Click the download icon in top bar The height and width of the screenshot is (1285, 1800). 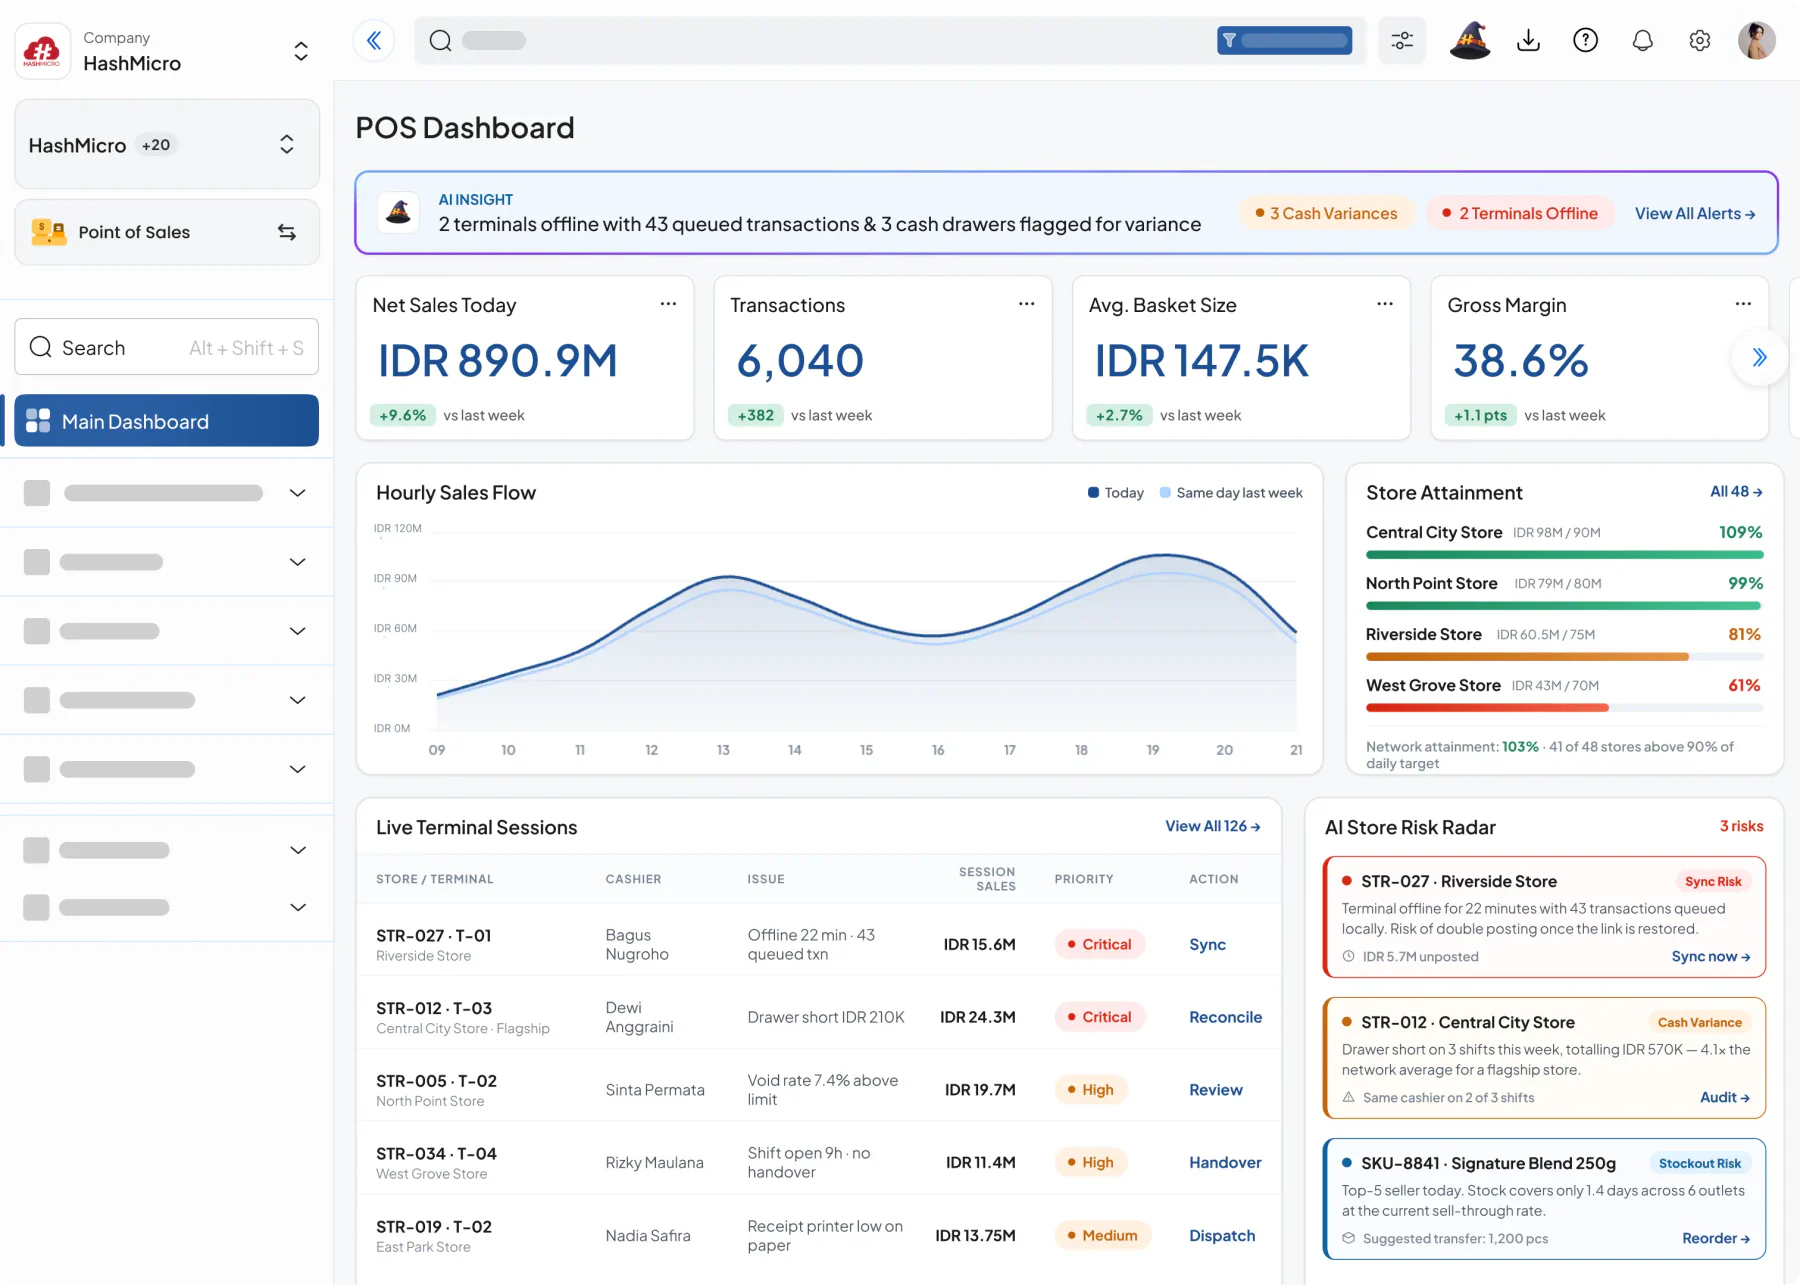pyautogui.click(x=1528, y=41)
